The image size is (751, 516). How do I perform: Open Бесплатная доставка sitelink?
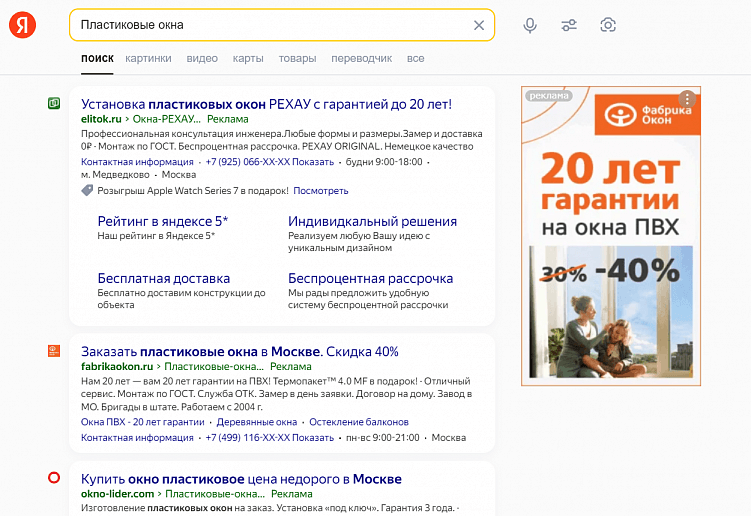click(x=164, y=278)
